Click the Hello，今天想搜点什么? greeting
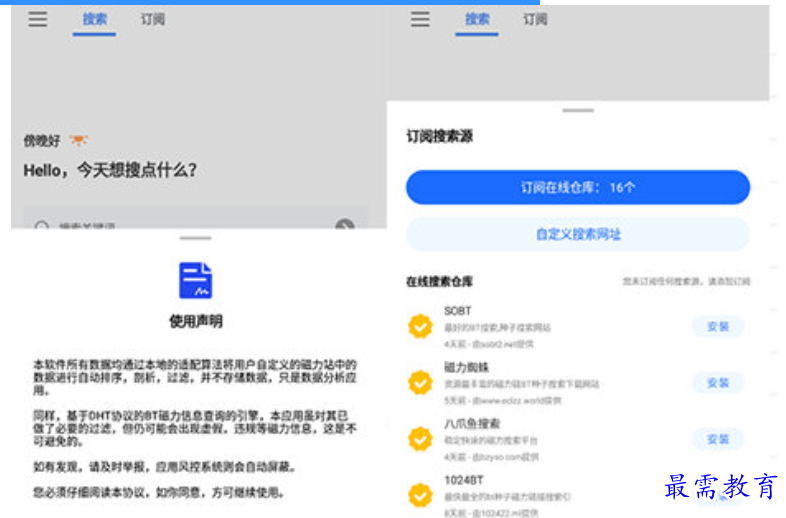This screenshot has height=518, width=786. pos(110,170)
